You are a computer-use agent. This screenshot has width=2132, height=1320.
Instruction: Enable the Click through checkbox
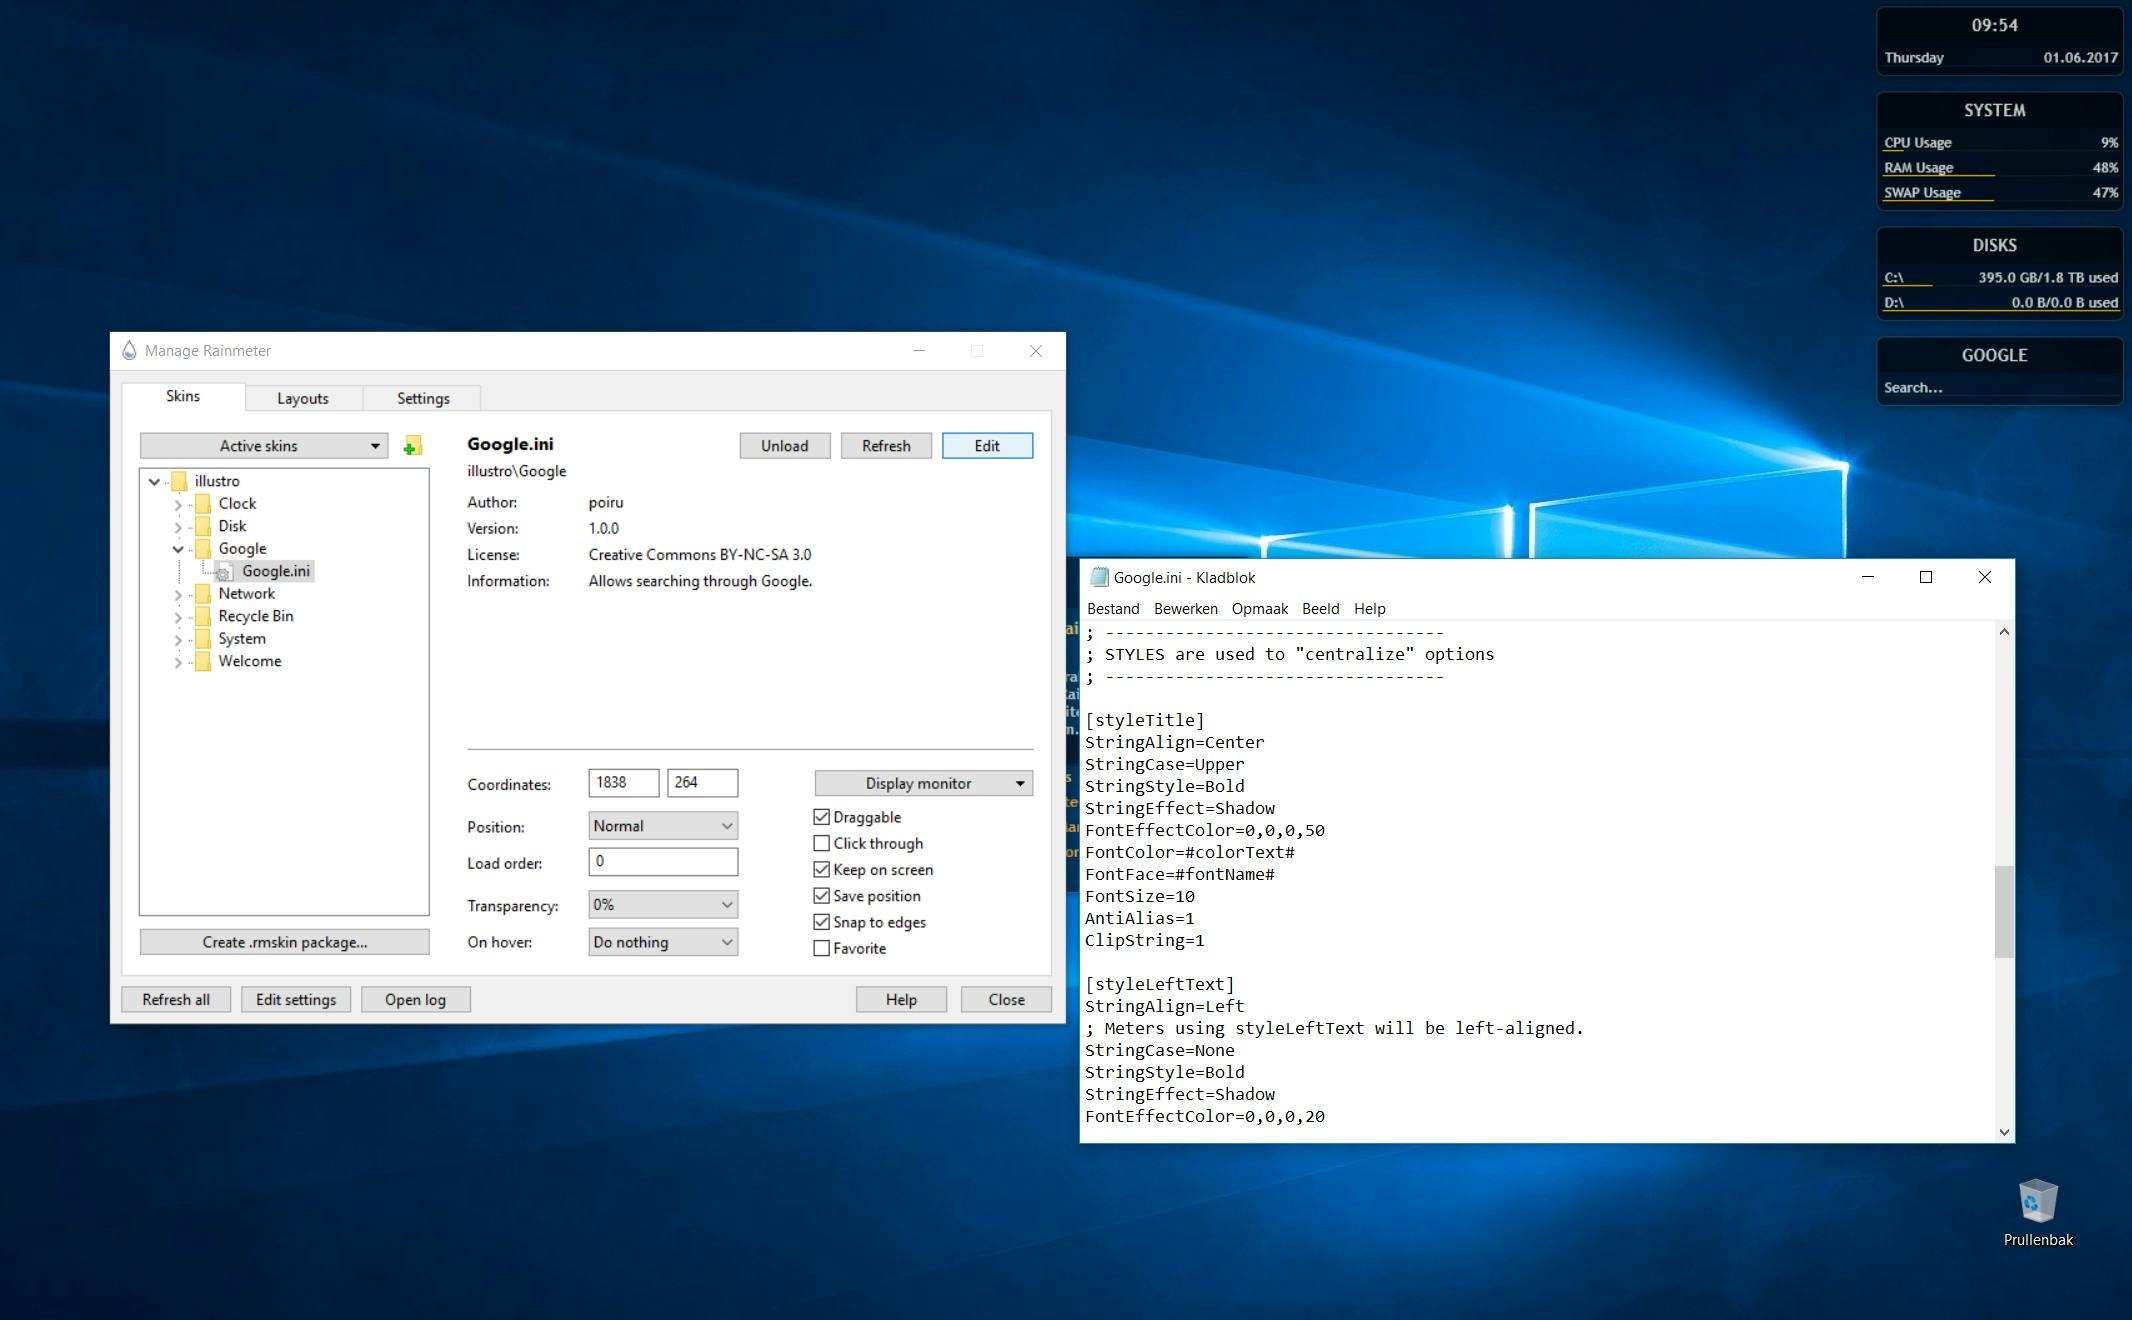822,843
